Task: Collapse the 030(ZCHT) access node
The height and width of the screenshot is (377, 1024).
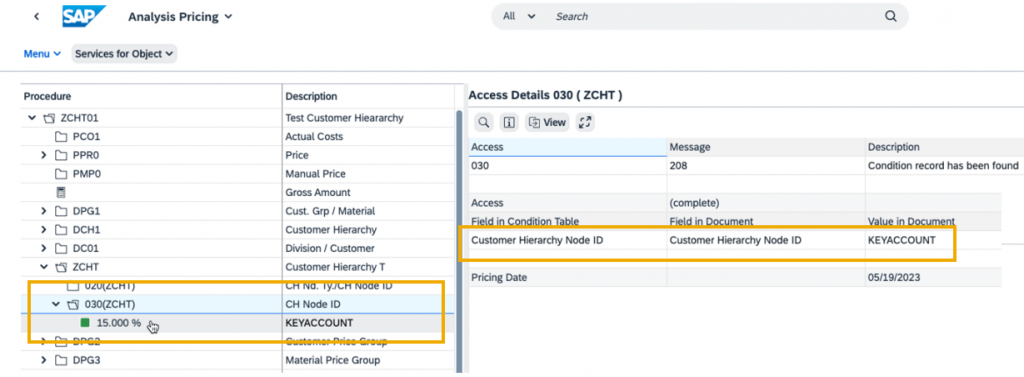Action: tap(56, 304)
